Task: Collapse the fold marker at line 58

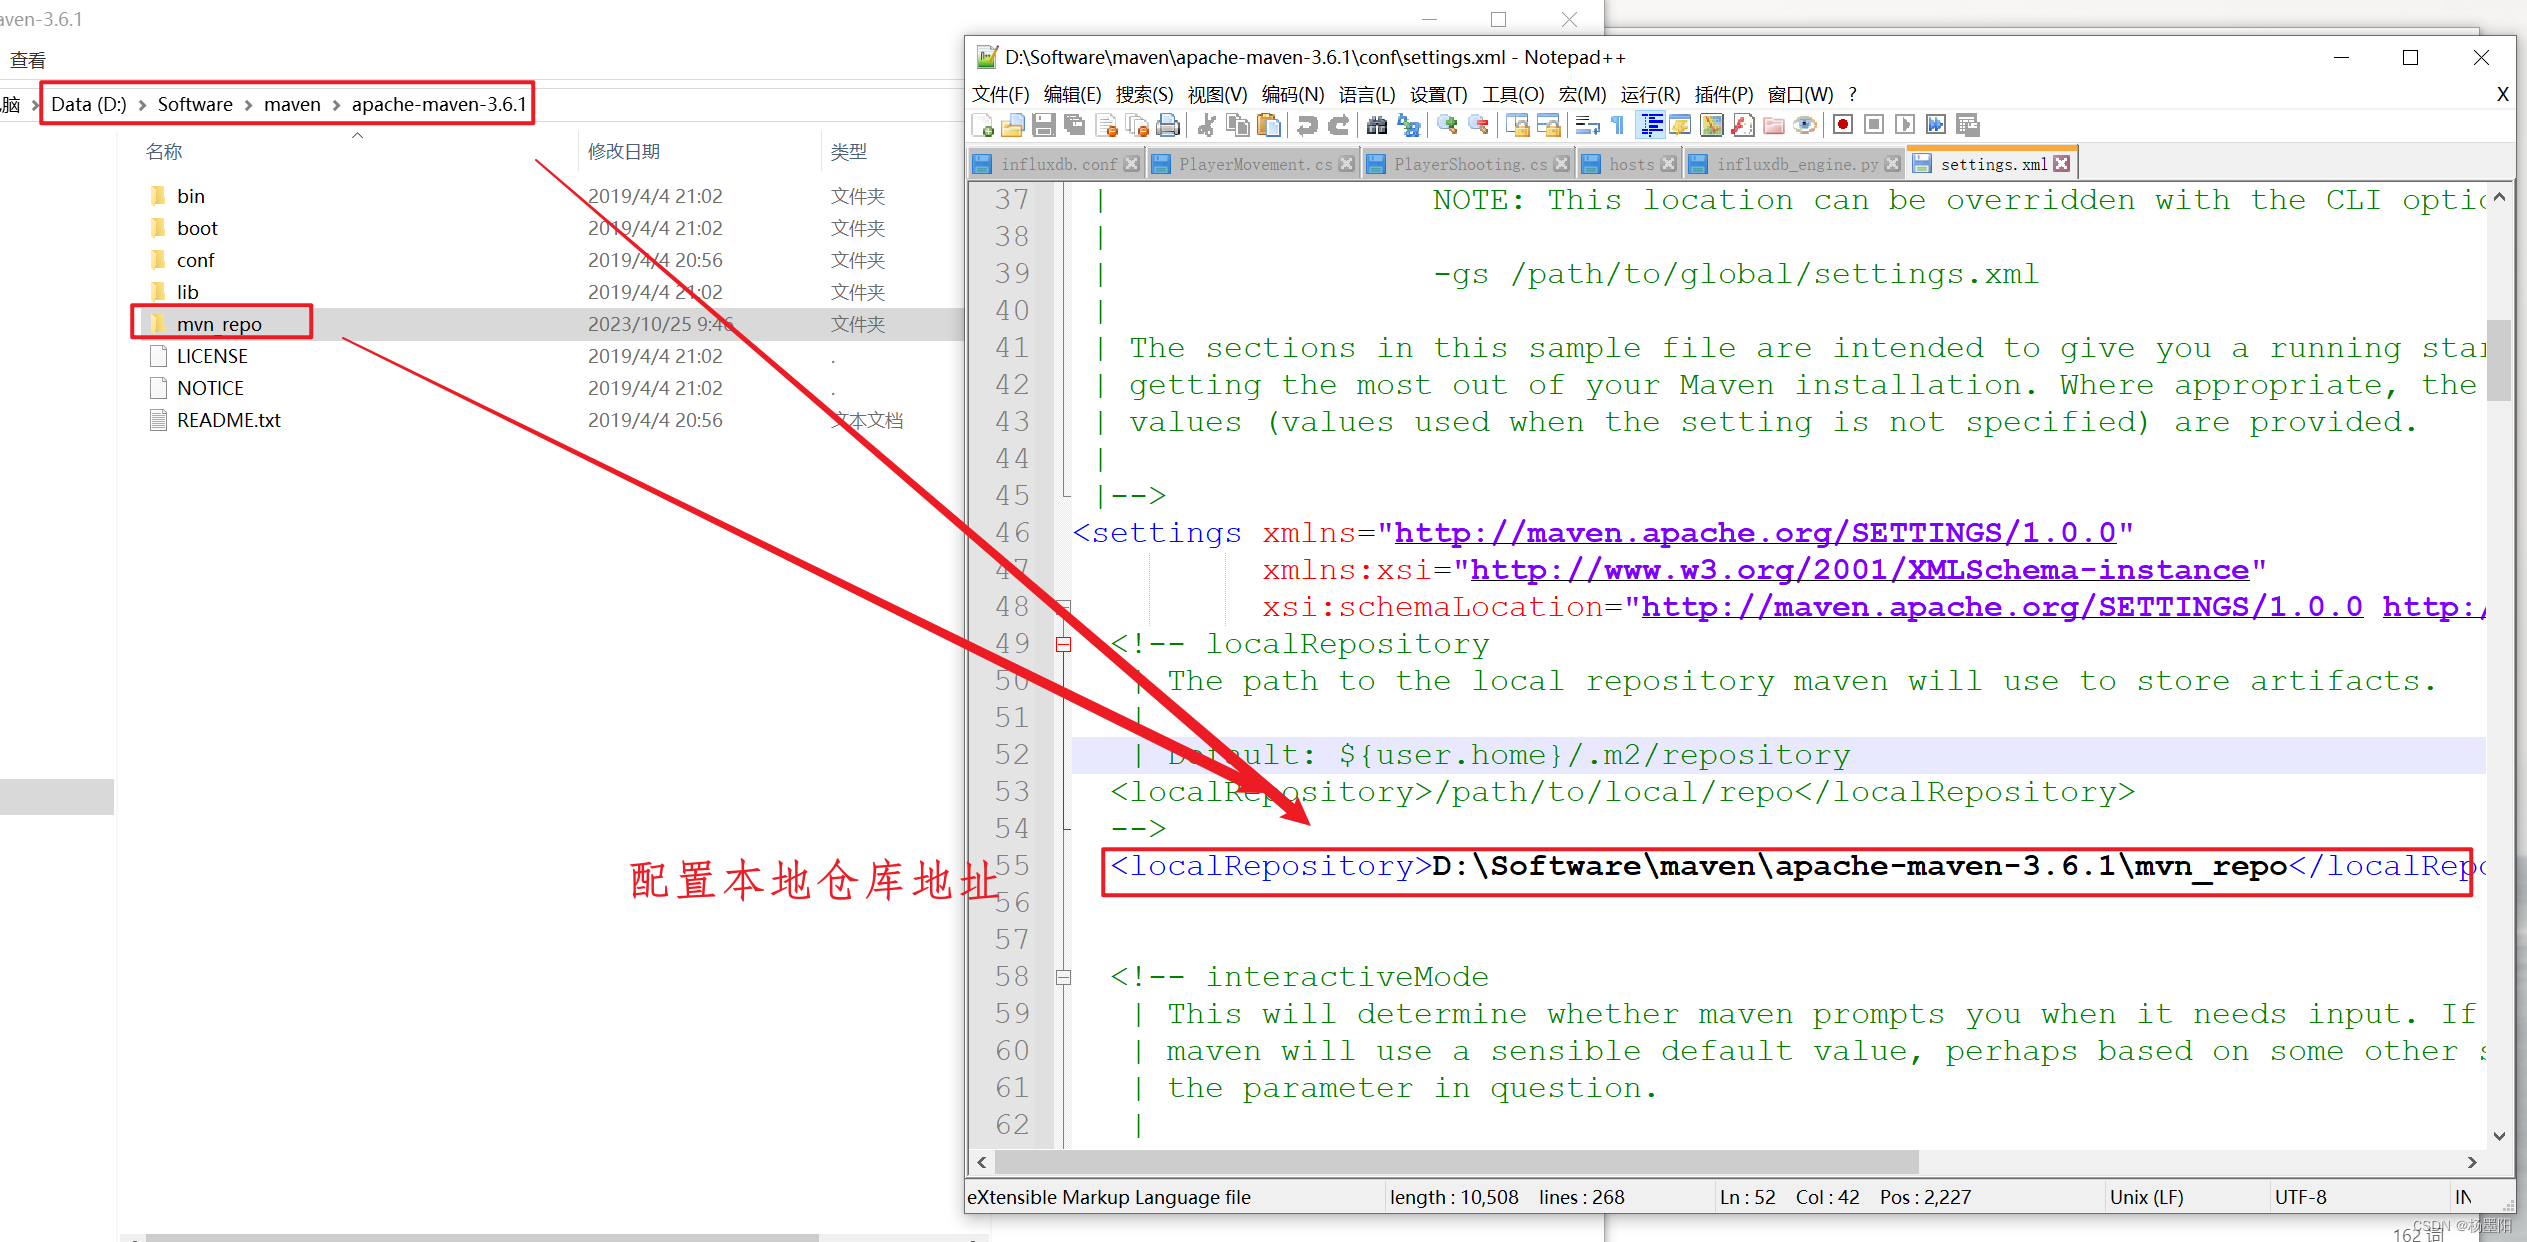Action: 1064,978
